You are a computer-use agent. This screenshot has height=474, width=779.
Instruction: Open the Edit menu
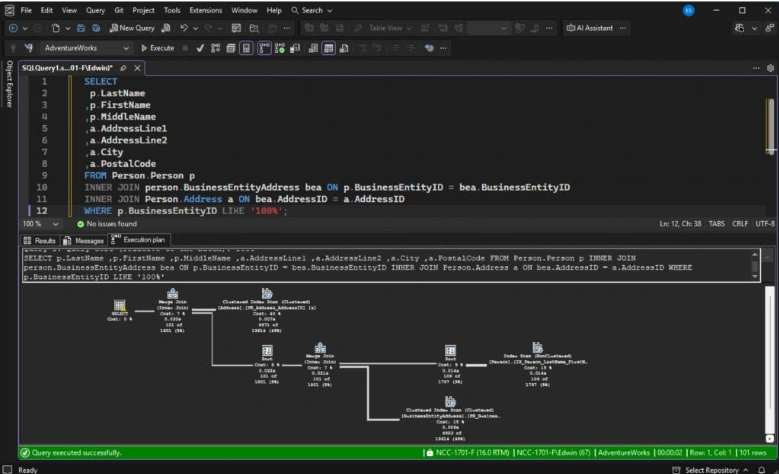pyautogui.click(x=47, y=10)
